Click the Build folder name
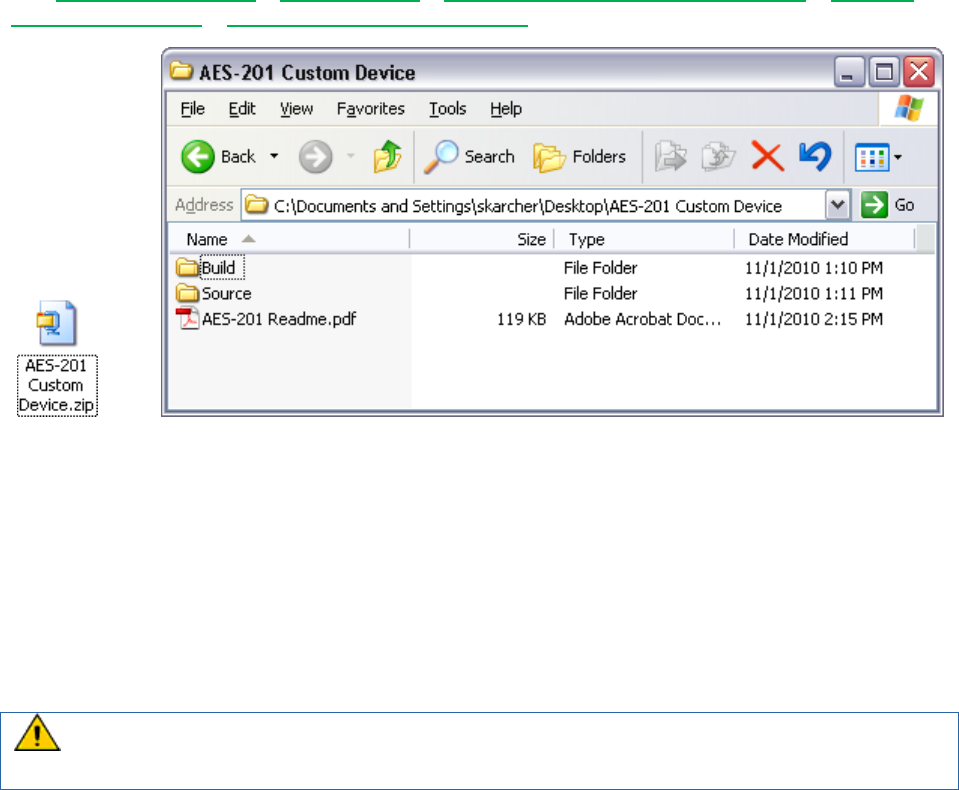This screenshot has height=790, width=959. 219,268
